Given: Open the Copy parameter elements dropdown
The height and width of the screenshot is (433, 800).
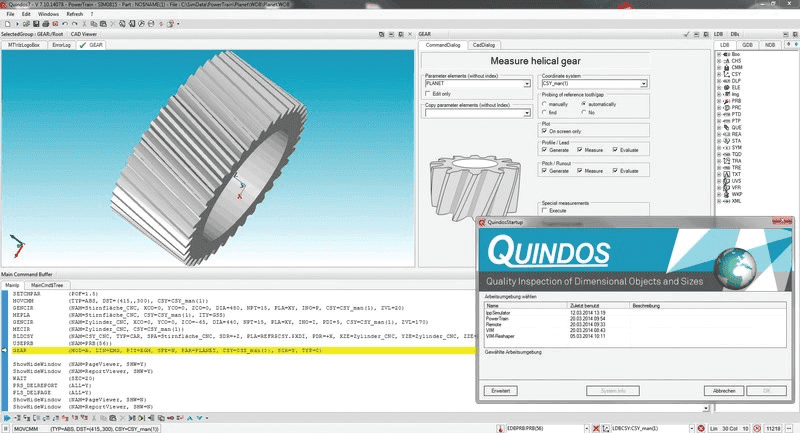Looking at the screenshot, I should pos(527,113).
